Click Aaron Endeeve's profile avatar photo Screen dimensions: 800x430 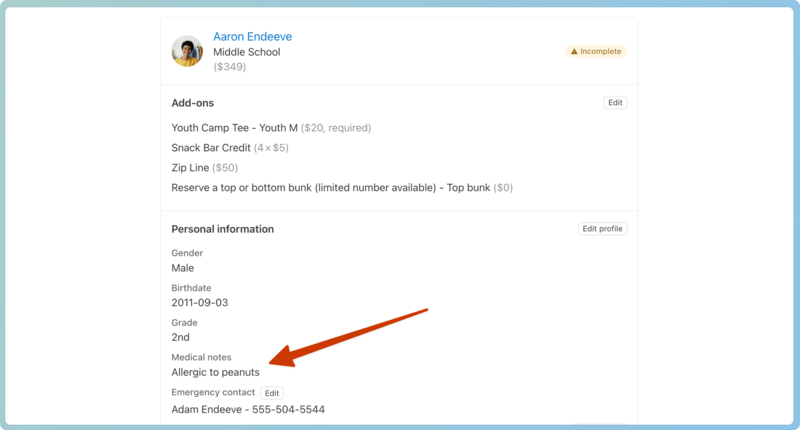[x=187, y=51]
